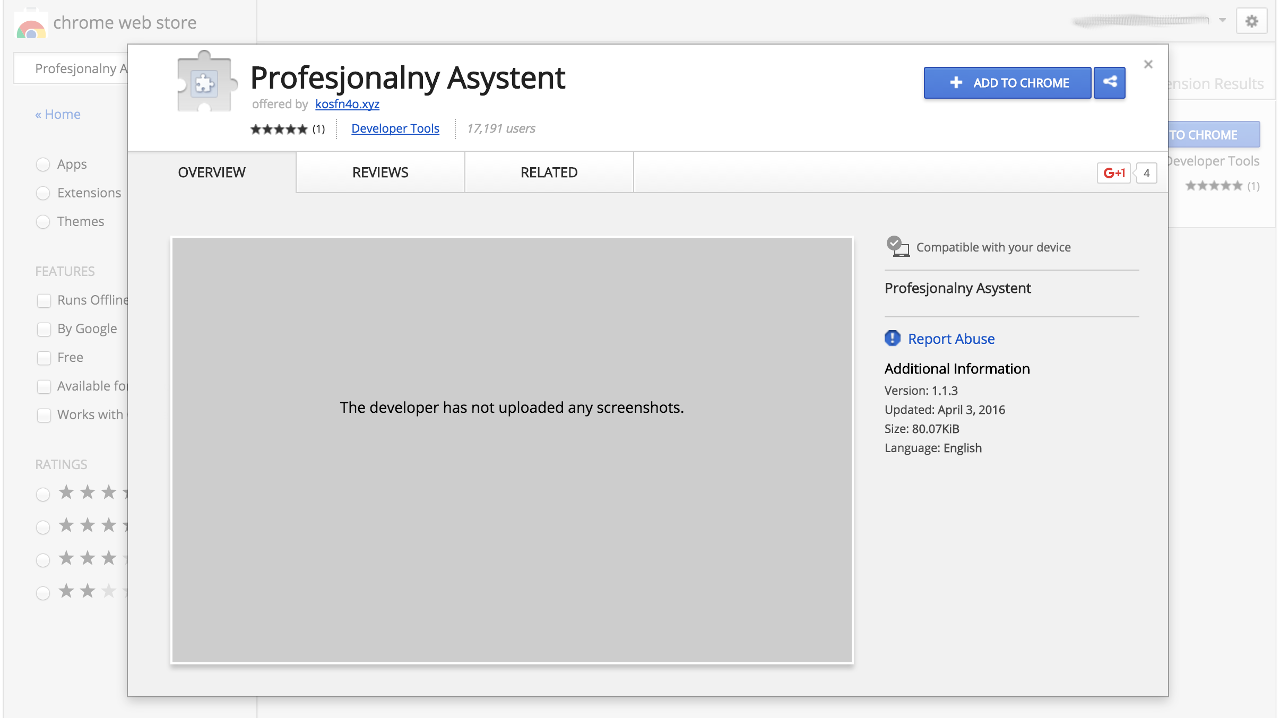Click the Profesjonalny Asystent puzzle piece icon
This screenshot has width=1280, height=718.
click(206, 81)
